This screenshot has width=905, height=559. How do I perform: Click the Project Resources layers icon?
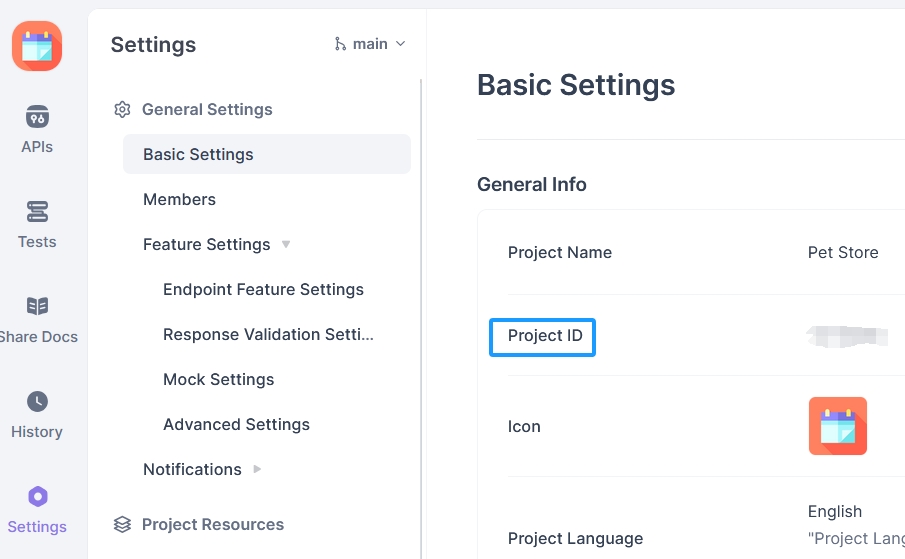click(x=122, y=525)
